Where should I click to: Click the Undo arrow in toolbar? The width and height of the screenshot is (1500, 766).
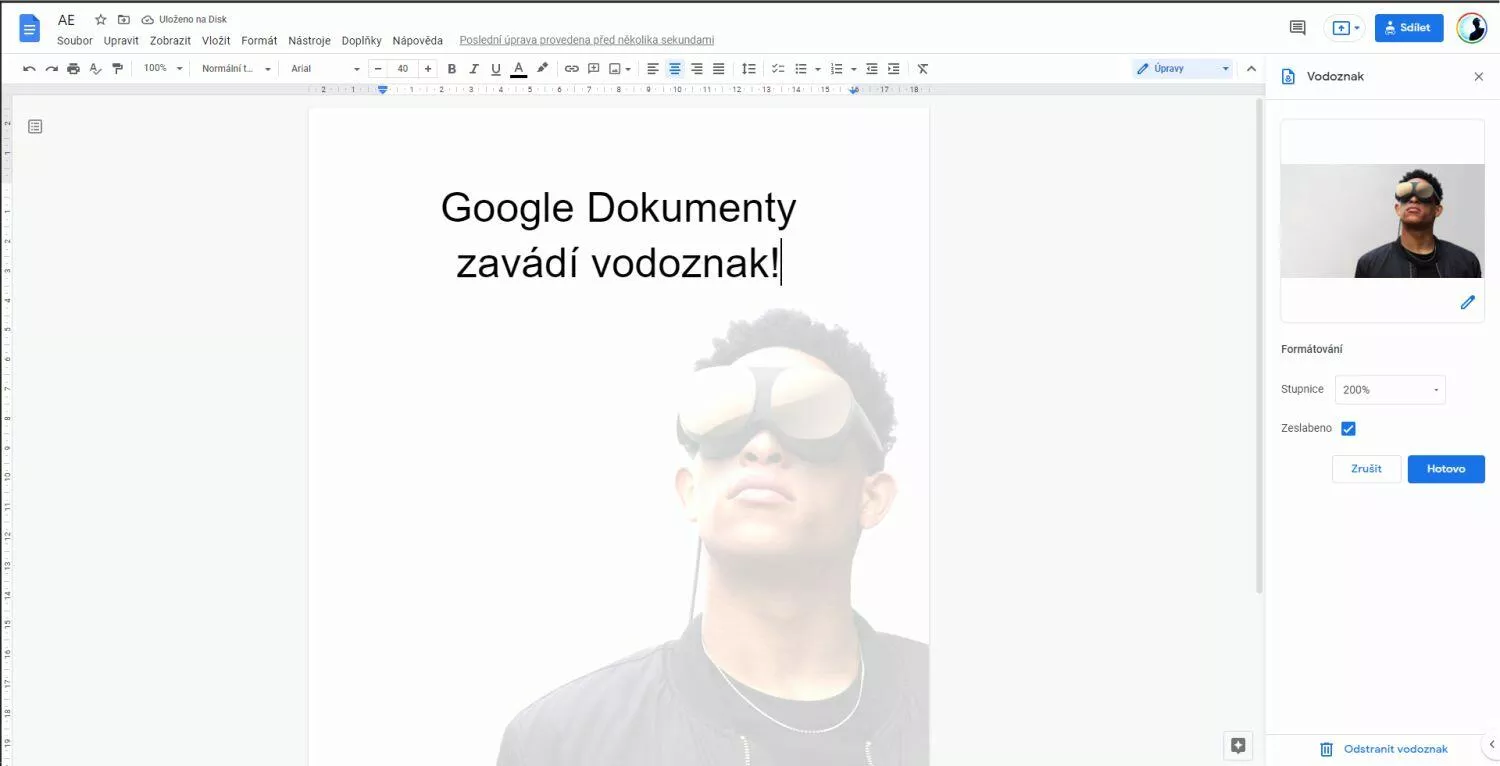29,69
